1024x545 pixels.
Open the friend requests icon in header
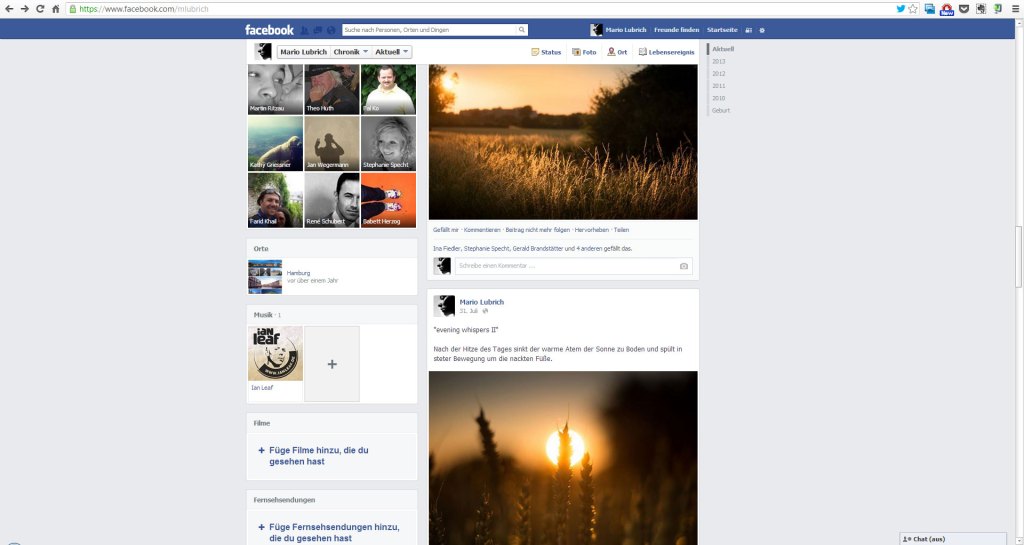click(305, 30)
